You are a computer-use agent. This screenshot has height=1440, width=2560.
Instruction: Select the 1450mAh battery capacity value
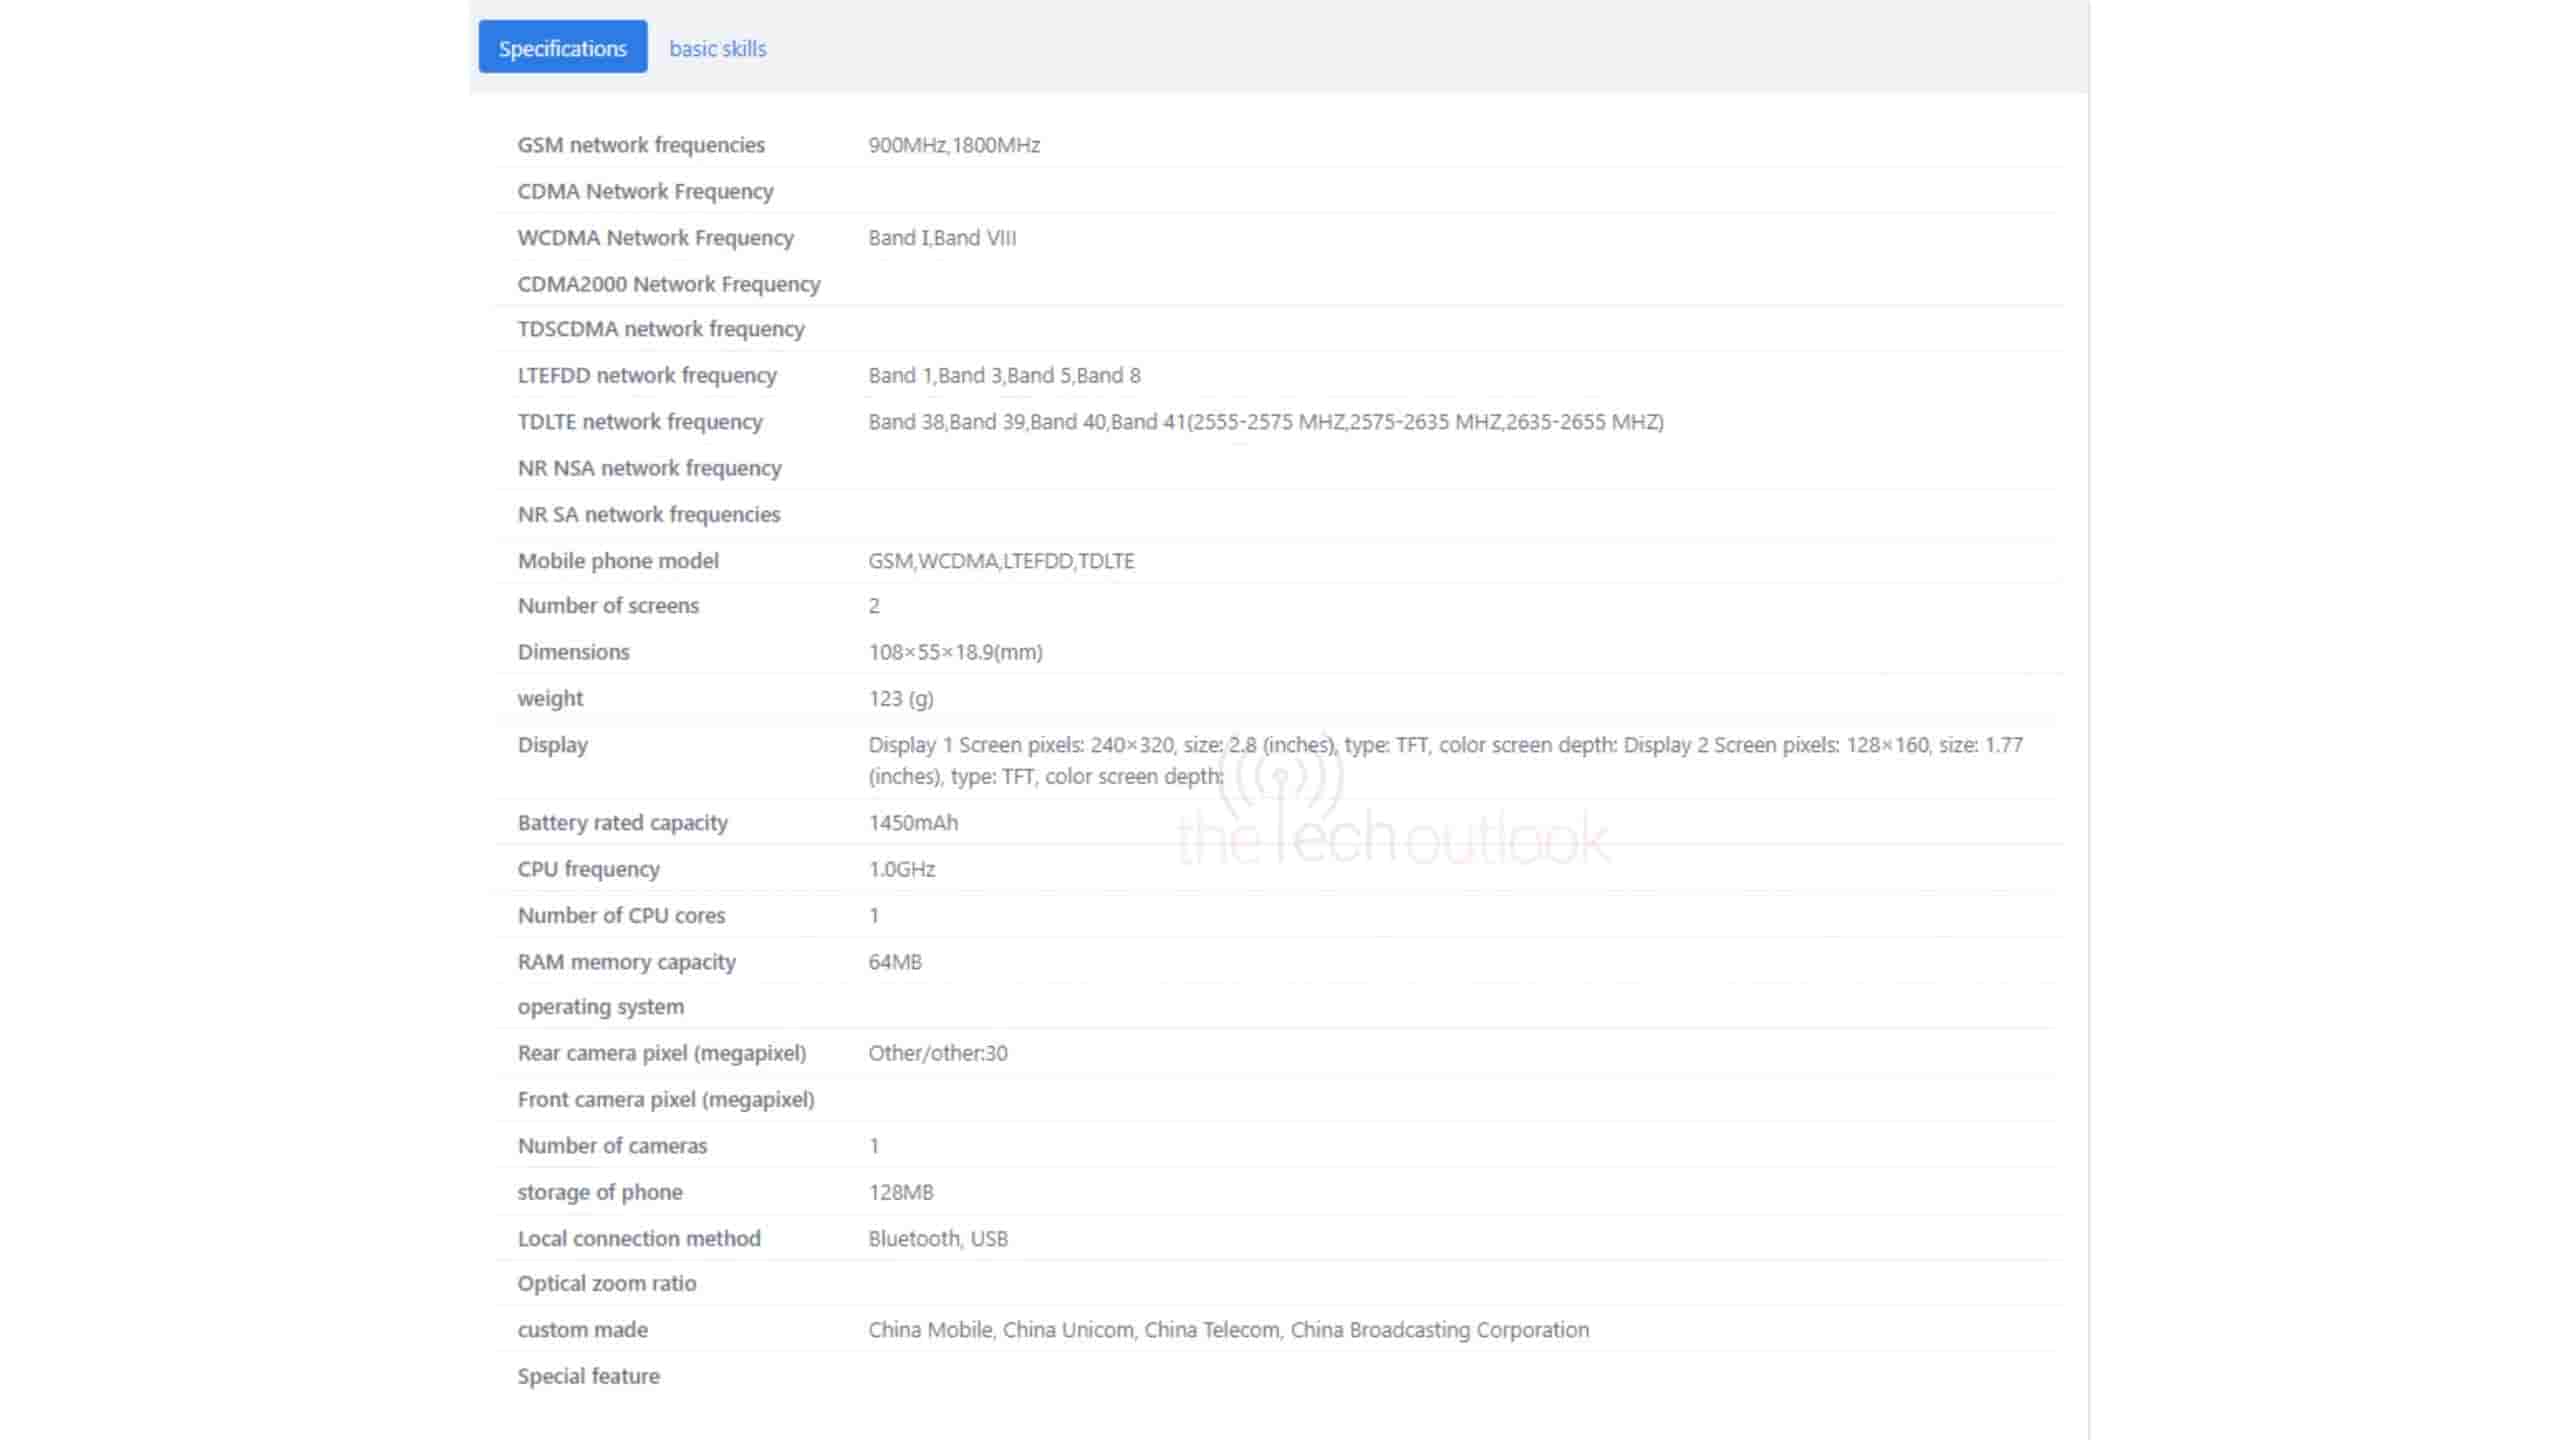point(912,823)
